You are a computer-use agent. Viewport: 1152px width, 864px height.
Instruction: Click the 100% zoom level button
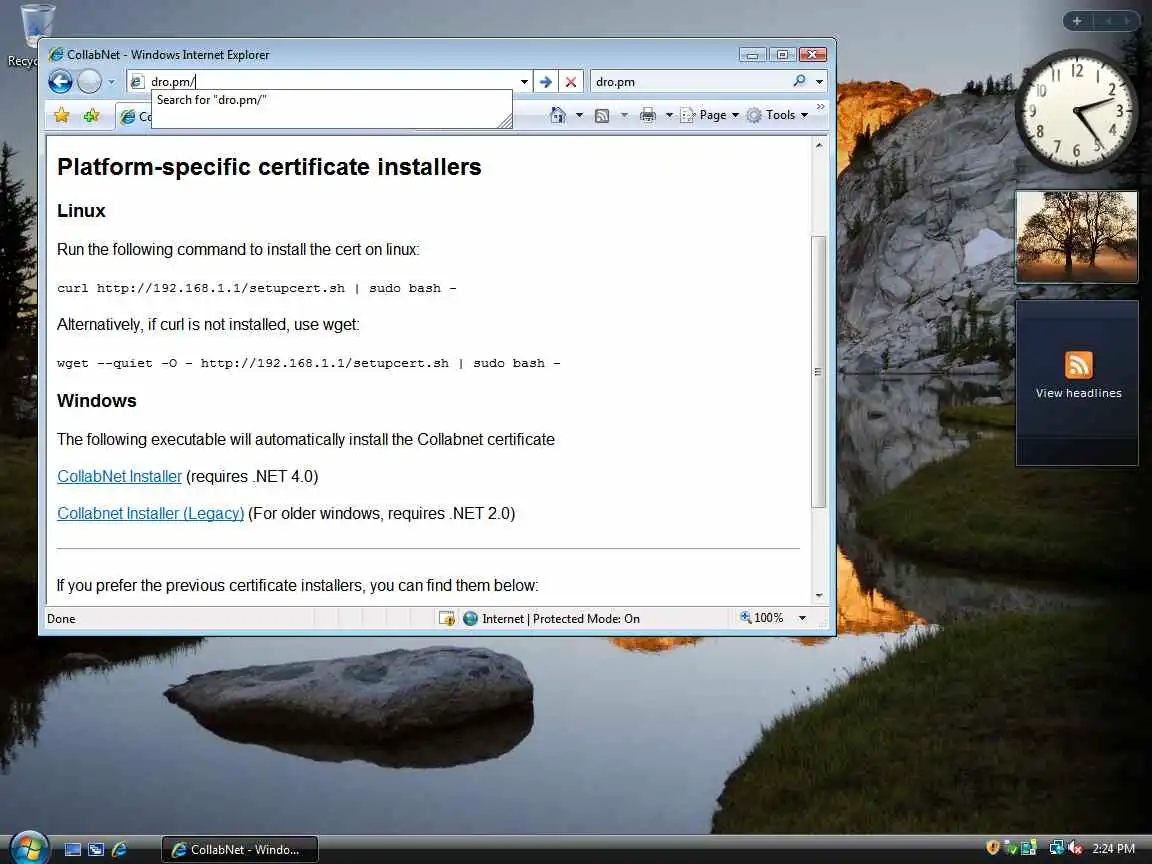[x=762, y=618]
